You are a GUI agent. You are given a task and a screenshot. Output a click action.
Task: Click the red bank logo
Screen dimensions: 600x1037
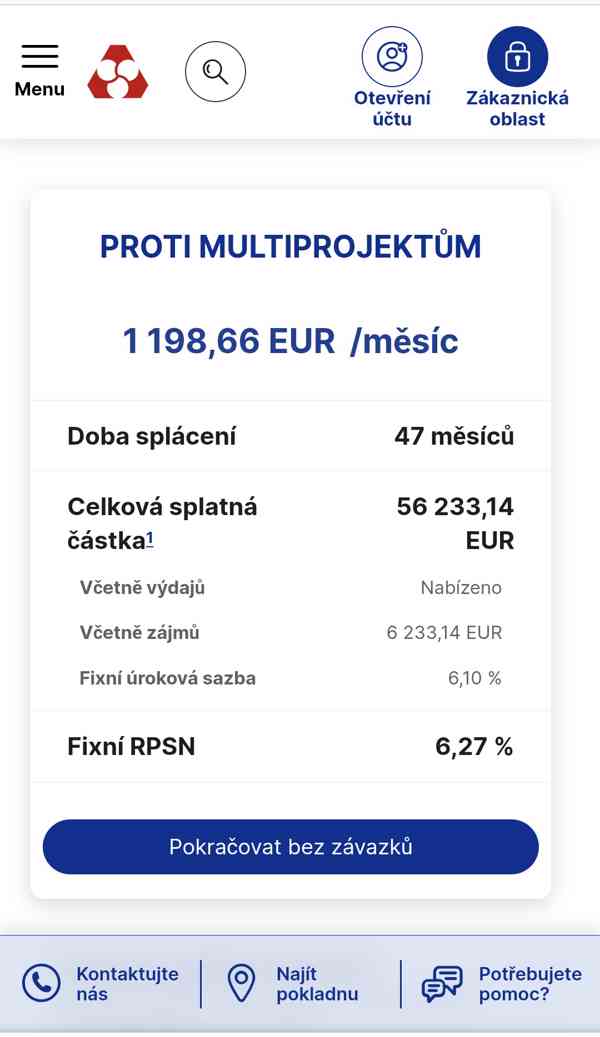(118, 72)
